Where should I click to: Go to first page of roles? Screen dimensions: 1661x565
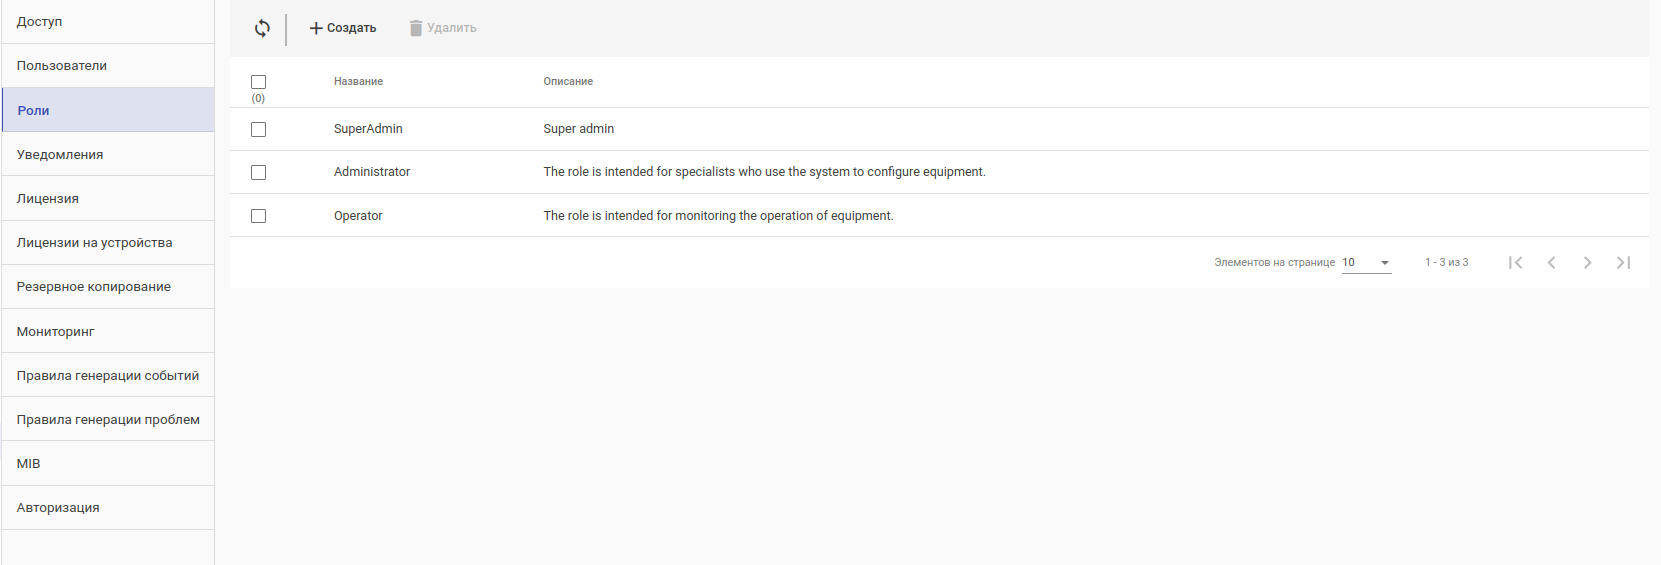tap(1515, 262)
